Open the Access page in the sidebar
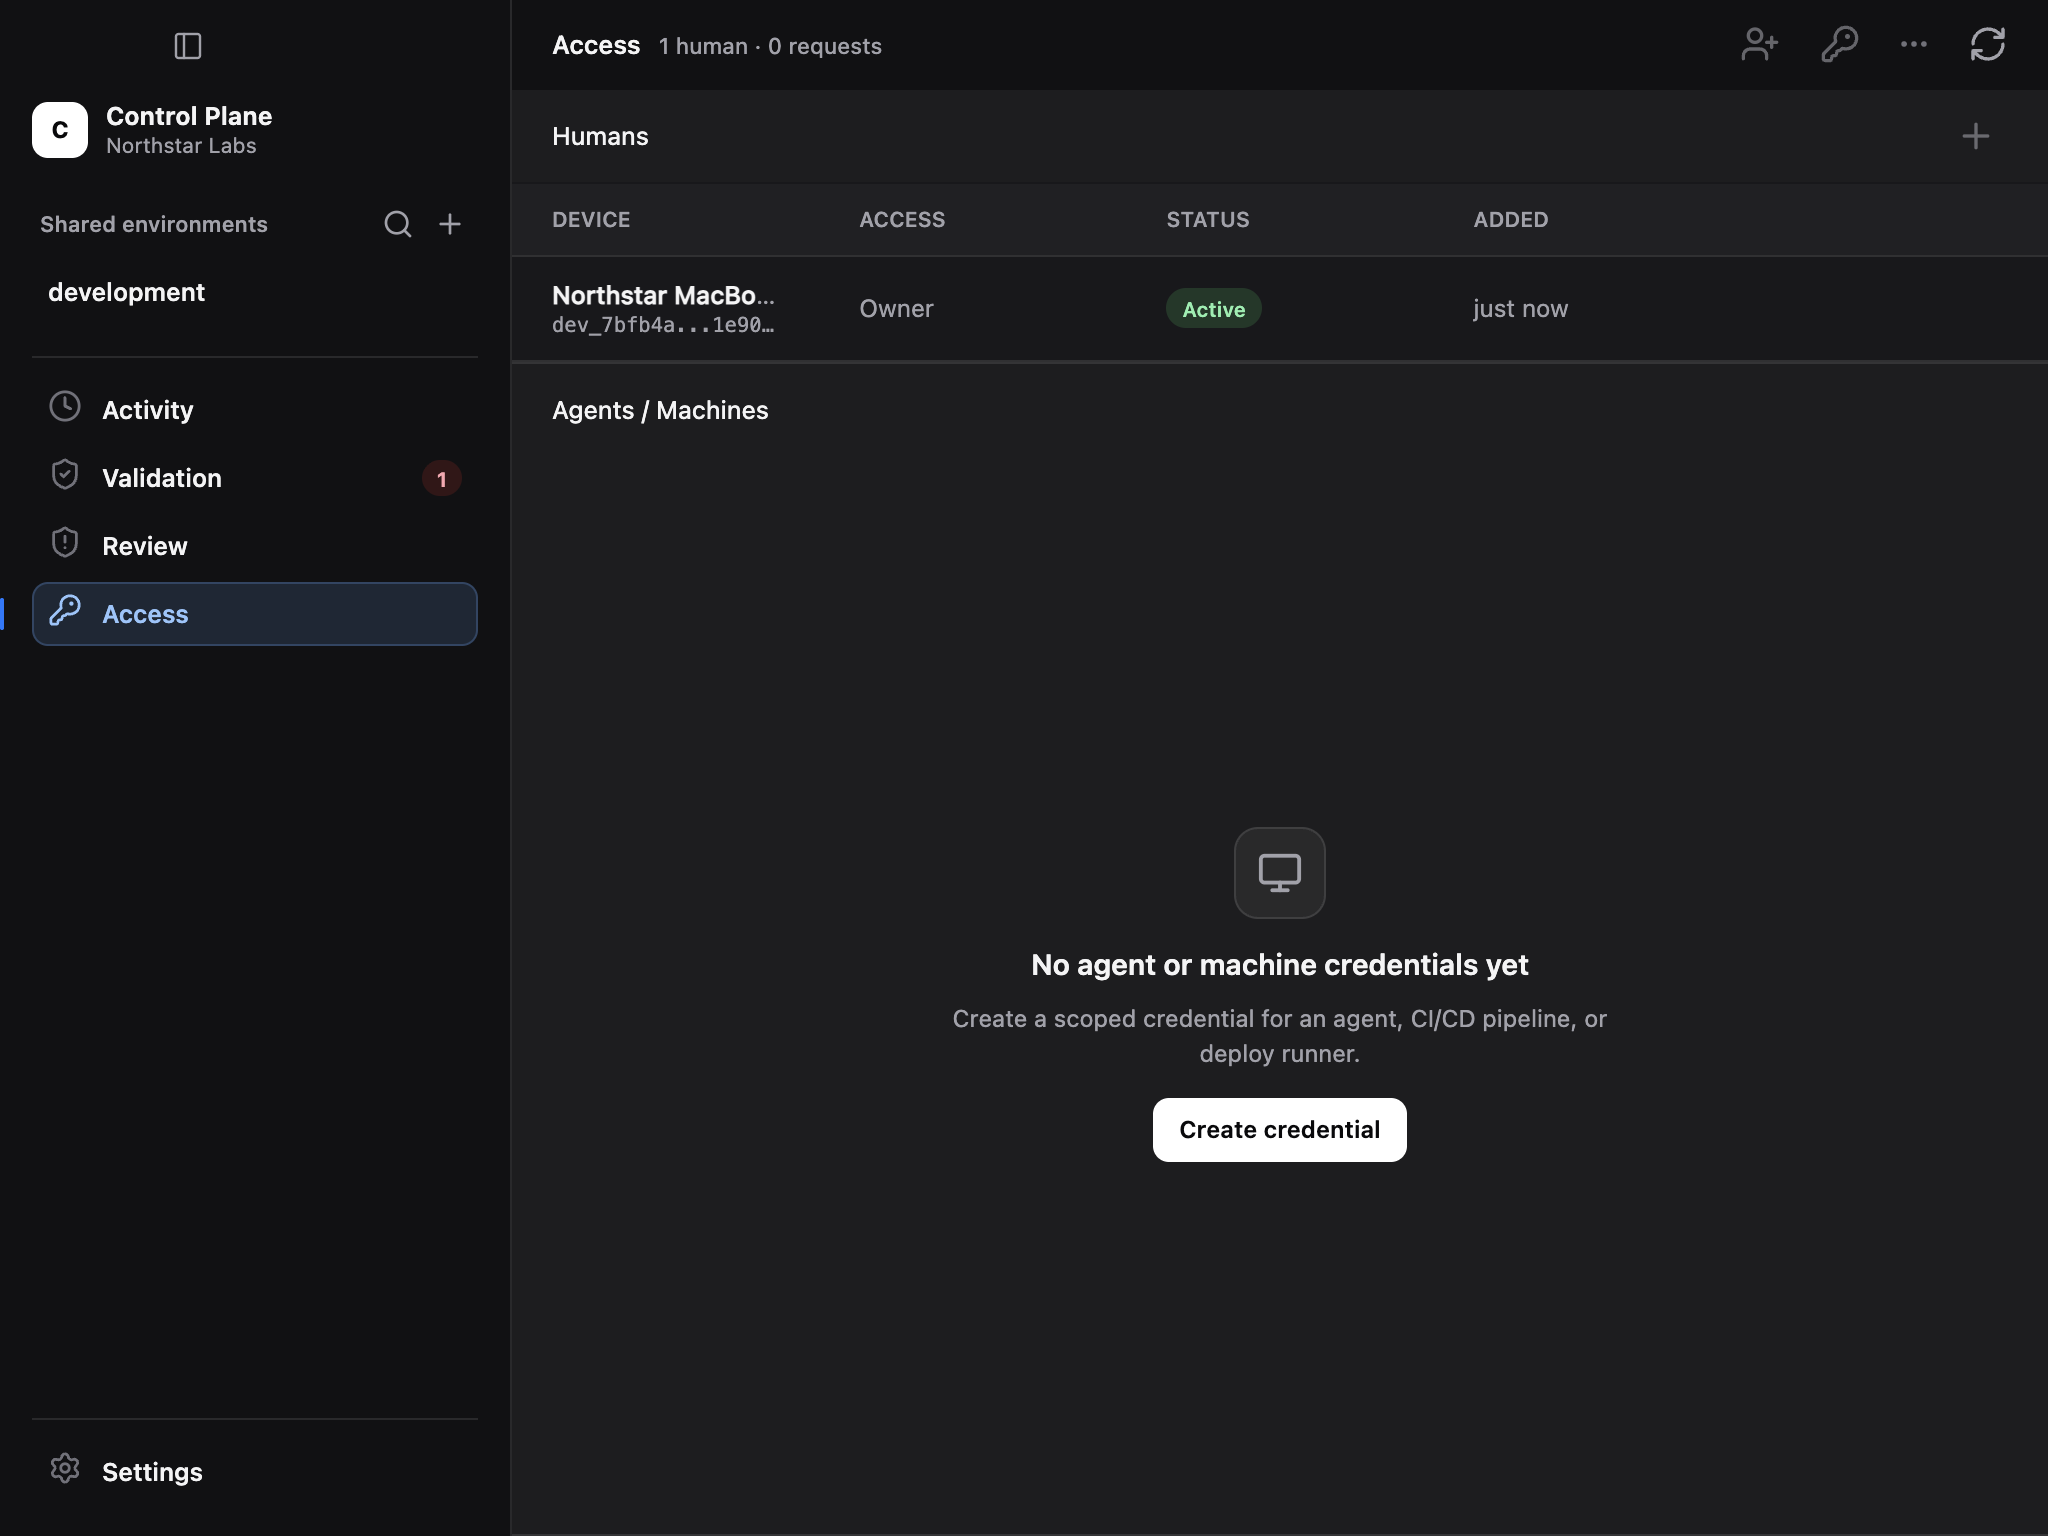Image resolution: width=2048 pixels, height=1536 pixels. pos(255,614)
